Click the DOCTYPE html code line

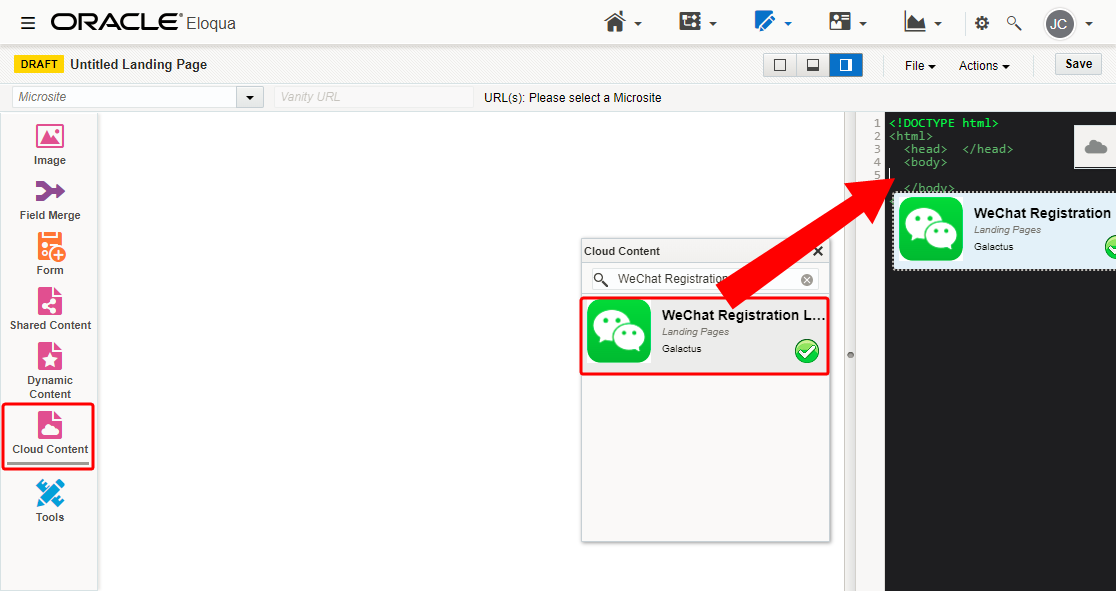(x=944, y=123)
